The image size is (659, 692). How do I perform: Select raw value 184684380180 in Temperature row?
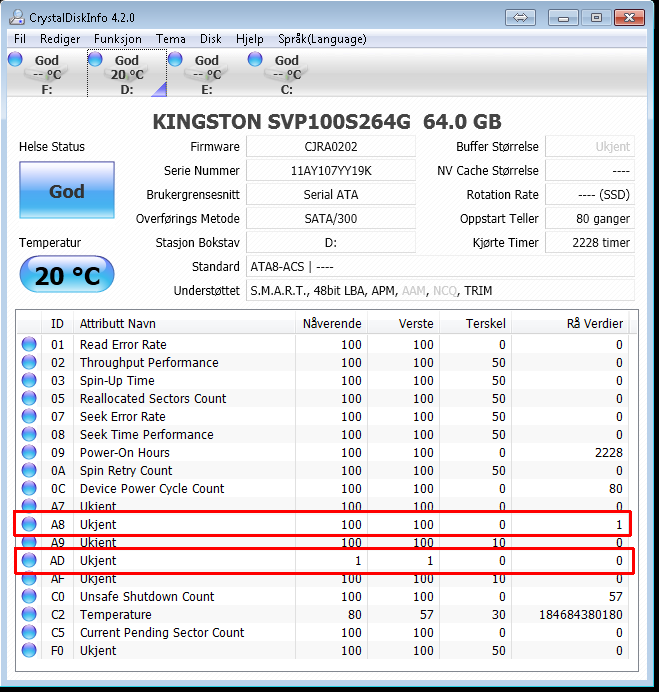pos(580,614)
